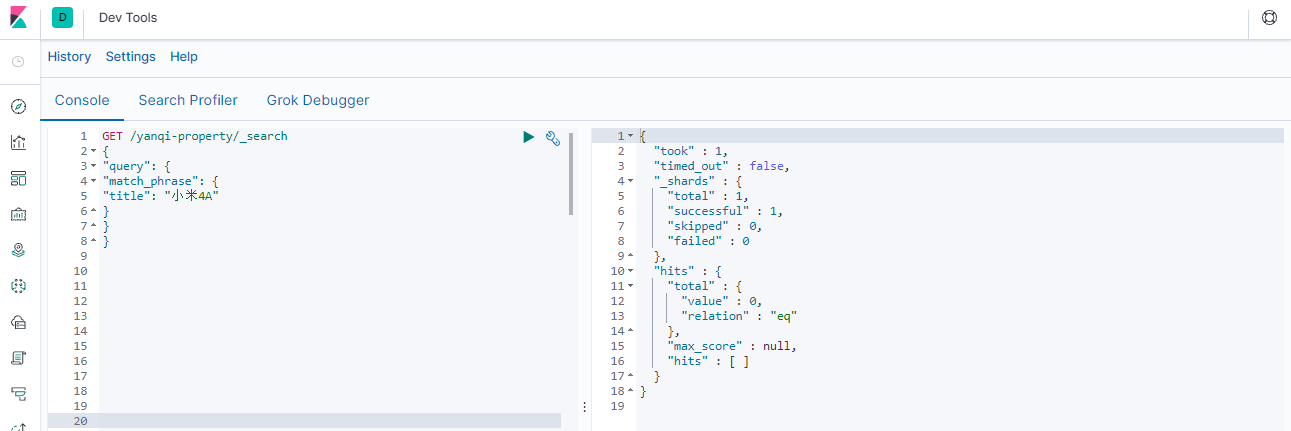
Task: Collapse "_shards" object in response
Action: tap(630, 181)
